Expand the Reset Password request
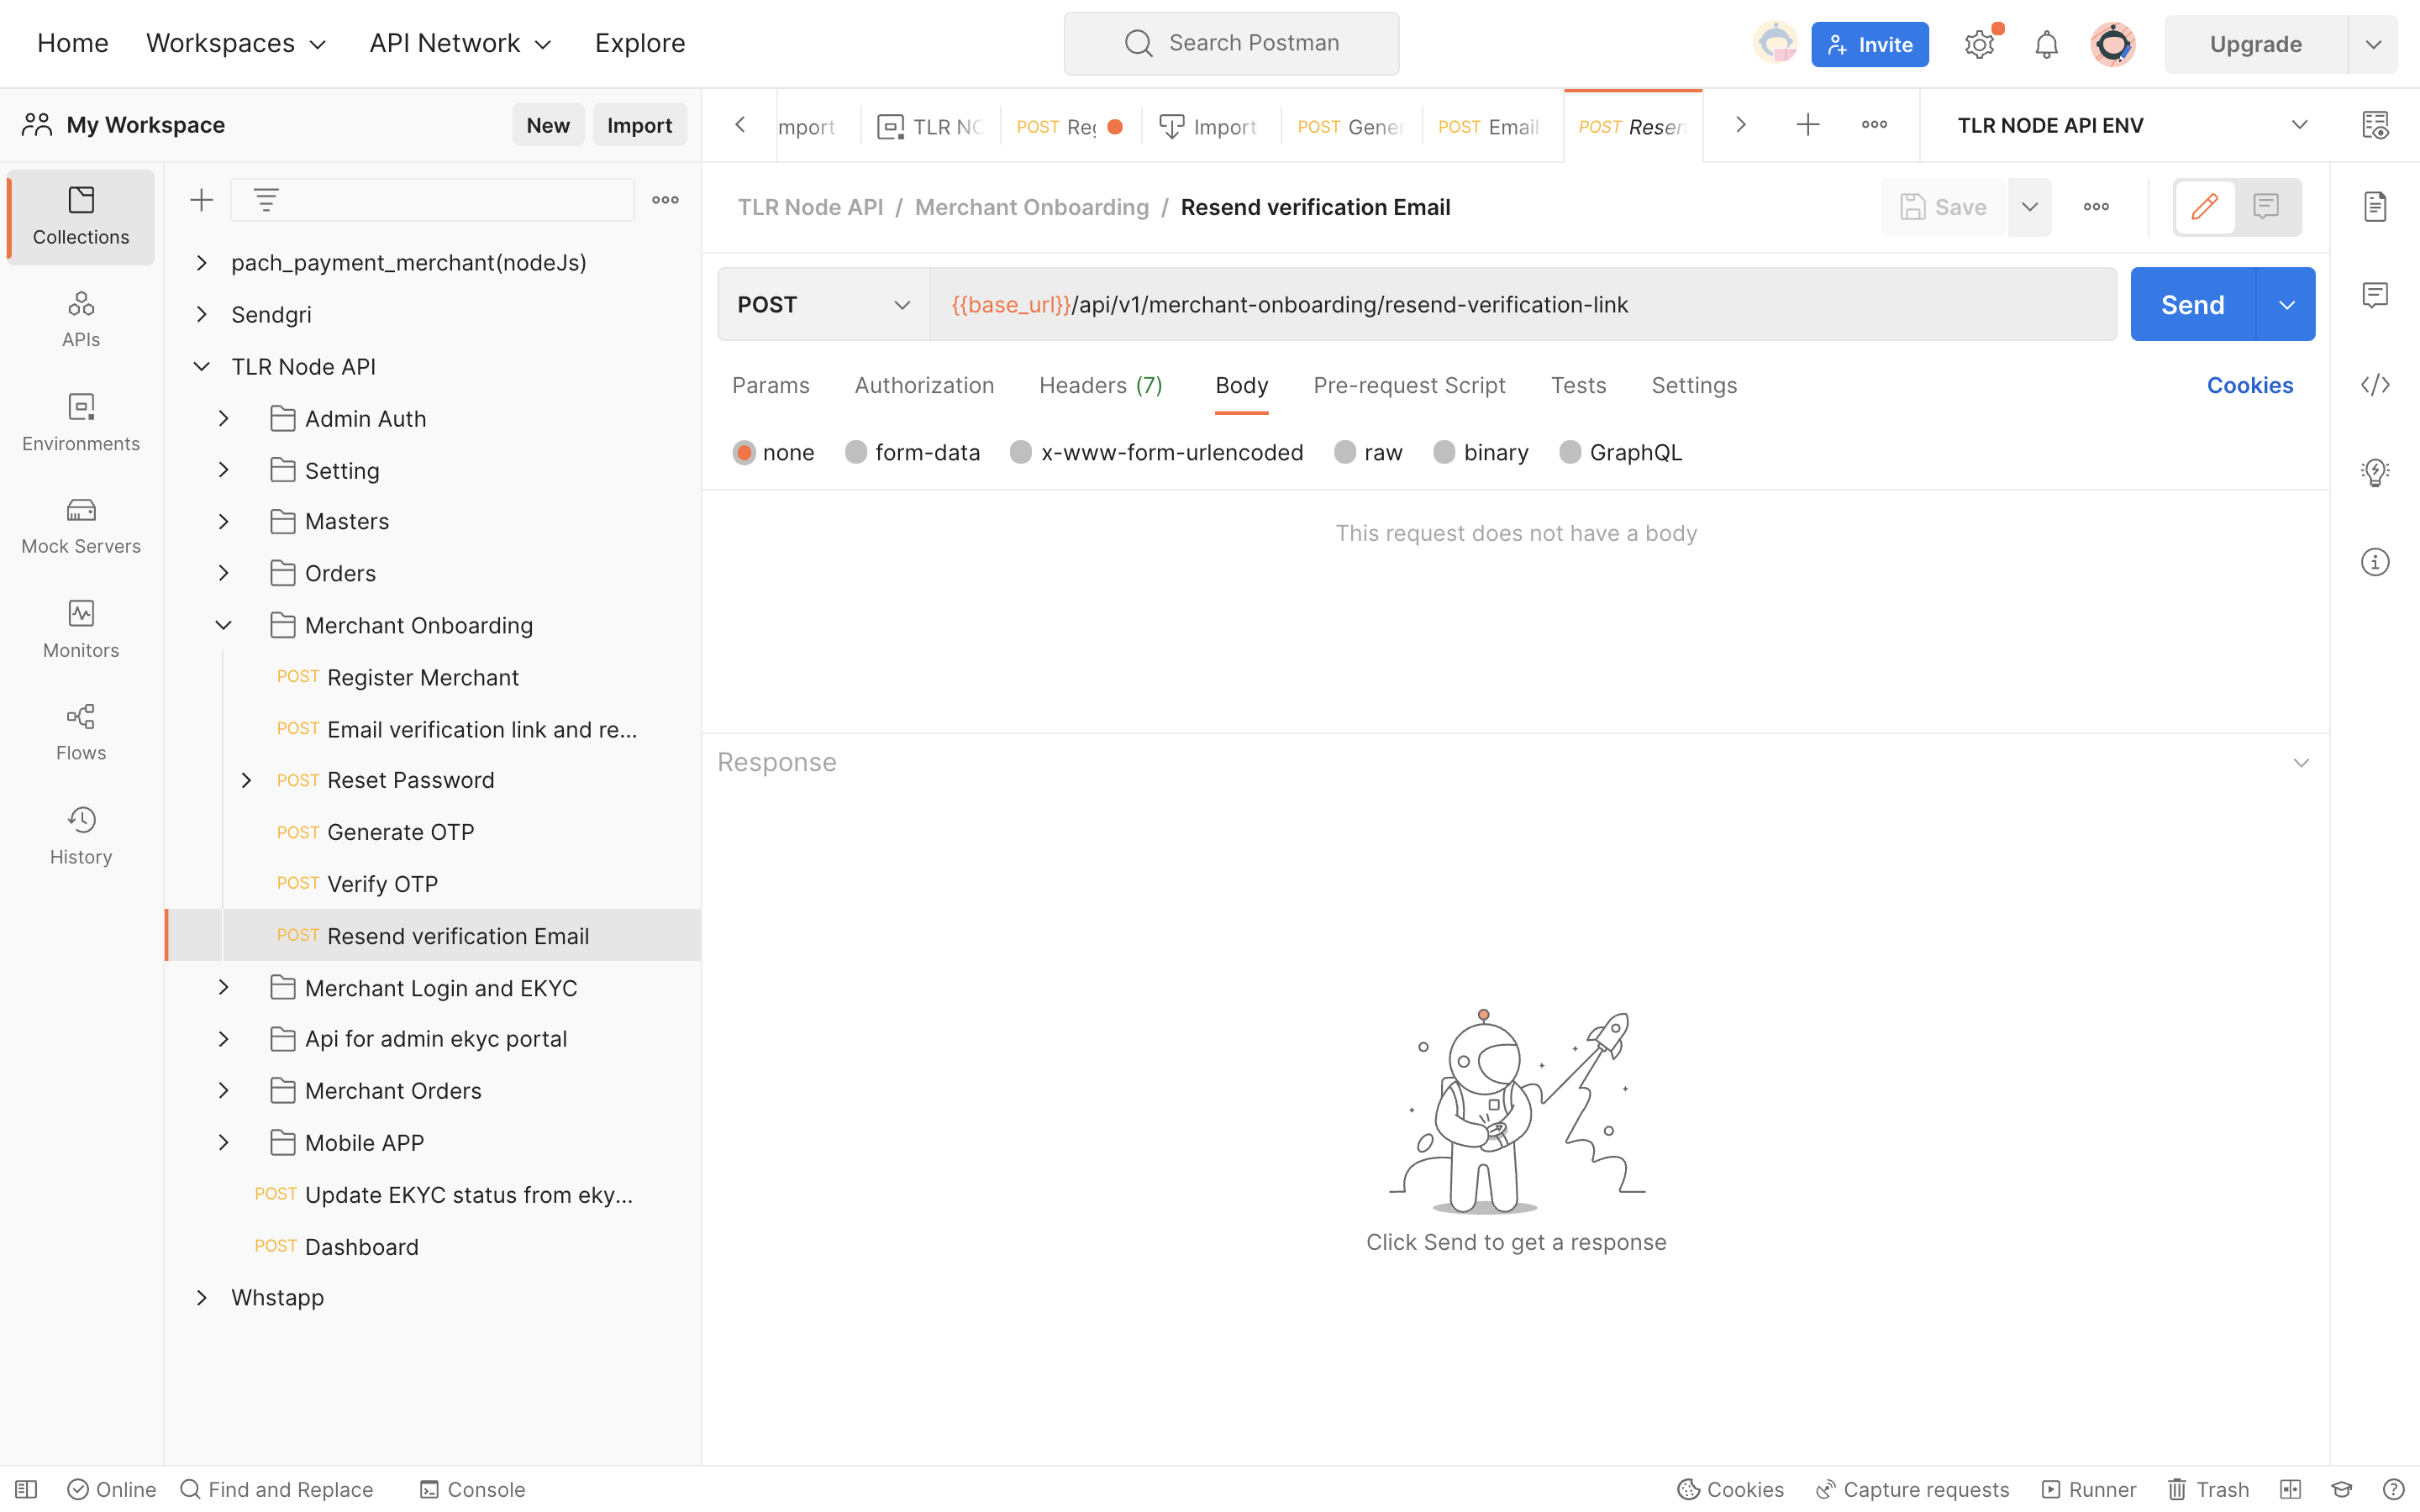This screenshot has width=2420, height=1512. click(246, 780)
